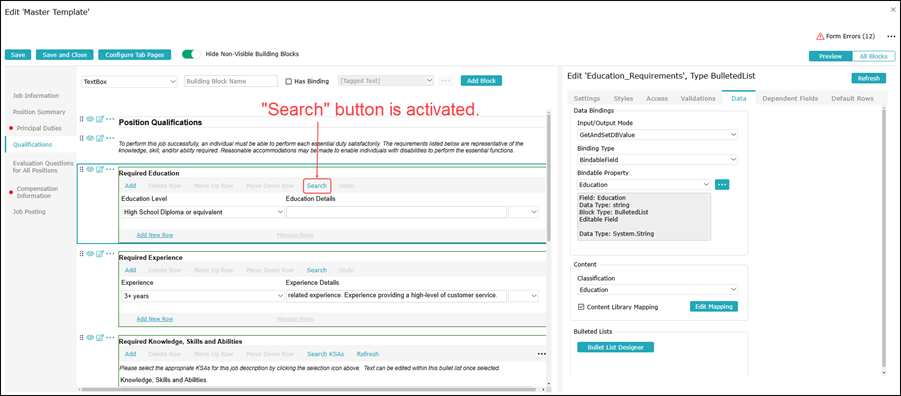Open the Form Errors (12) warning

point(845,36)
